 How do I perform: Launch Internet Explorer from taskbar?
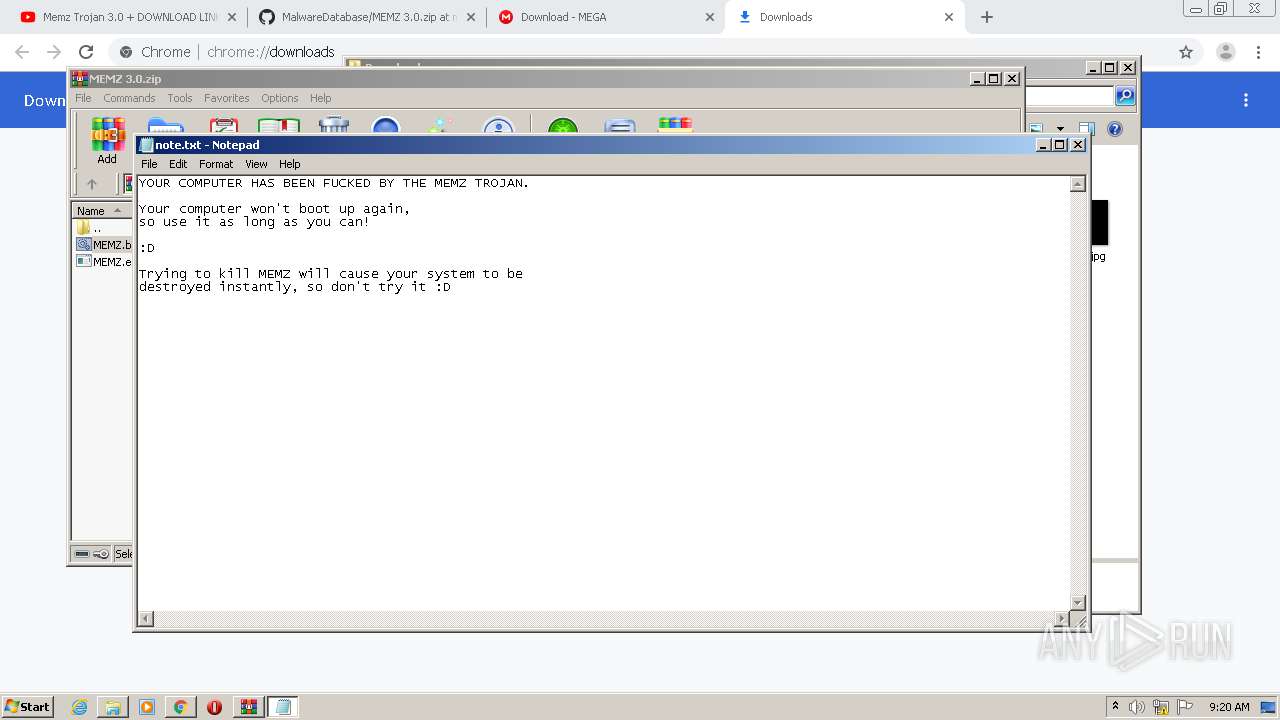coord(80,707)
